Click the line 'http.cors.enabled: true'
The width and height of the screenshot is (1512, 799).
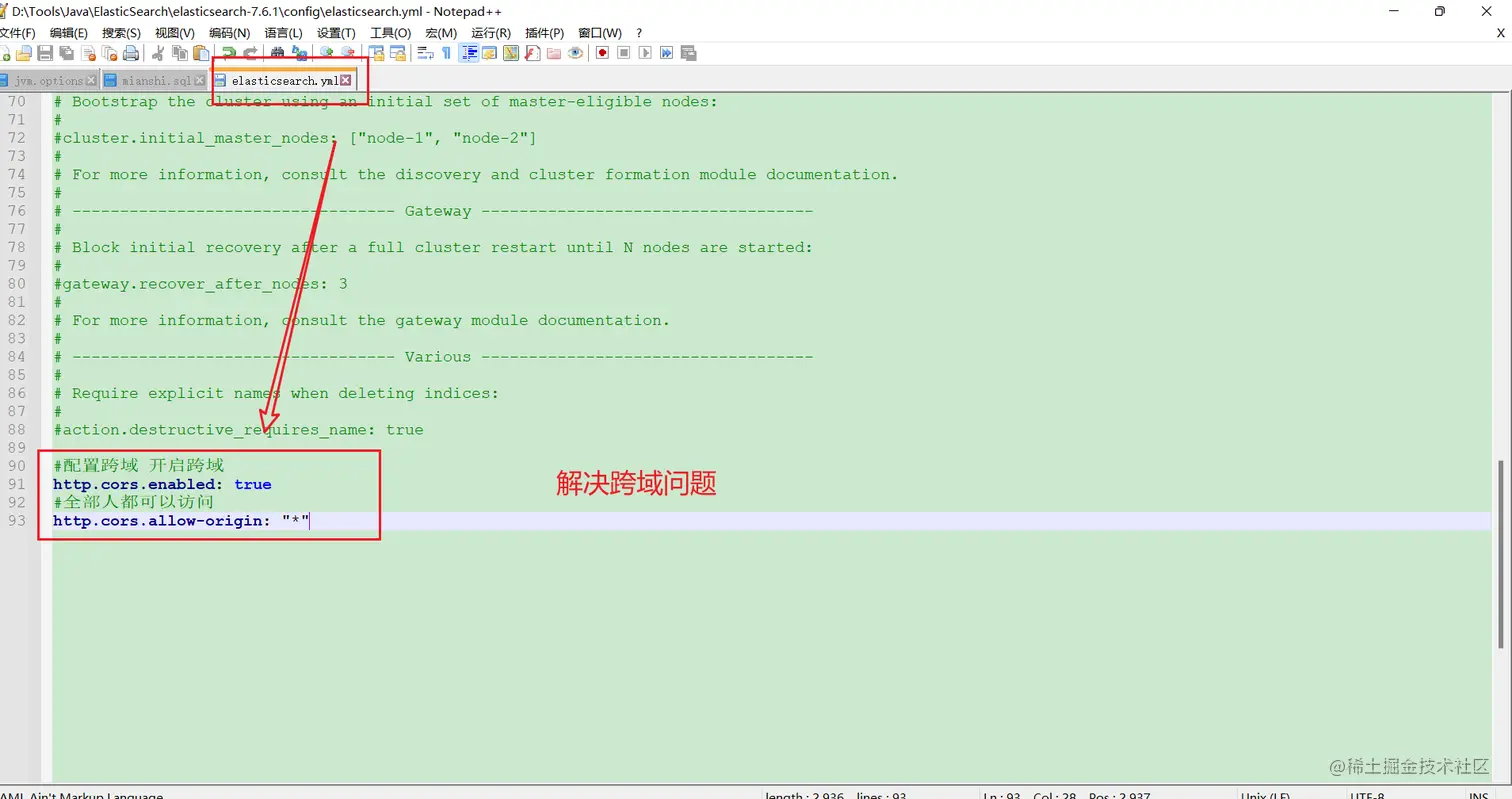pos(162,484)
